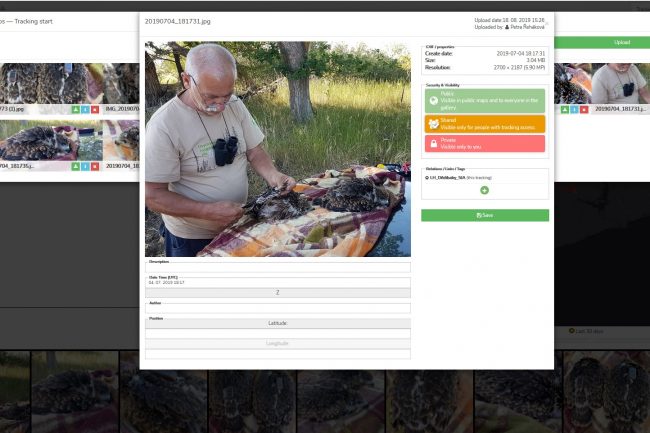Screen dimensions: 650x433
Task: Click the Latitude position field
Action: pyautogui.click(x=277, y=324)
